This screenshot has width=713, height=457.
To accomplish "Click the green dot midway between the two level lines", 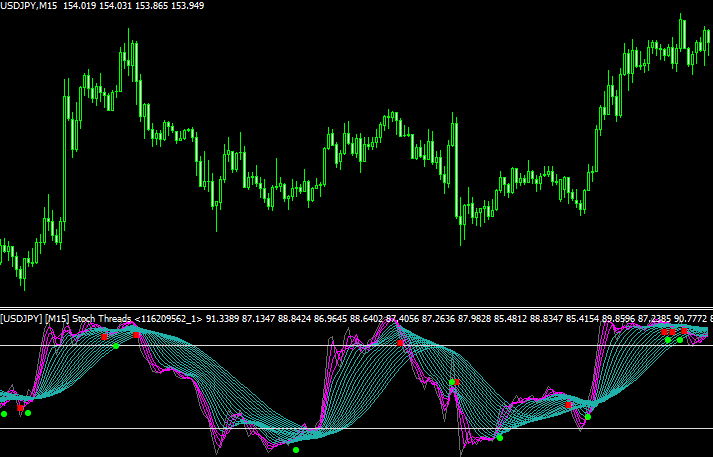I will (x=452, y=383).
